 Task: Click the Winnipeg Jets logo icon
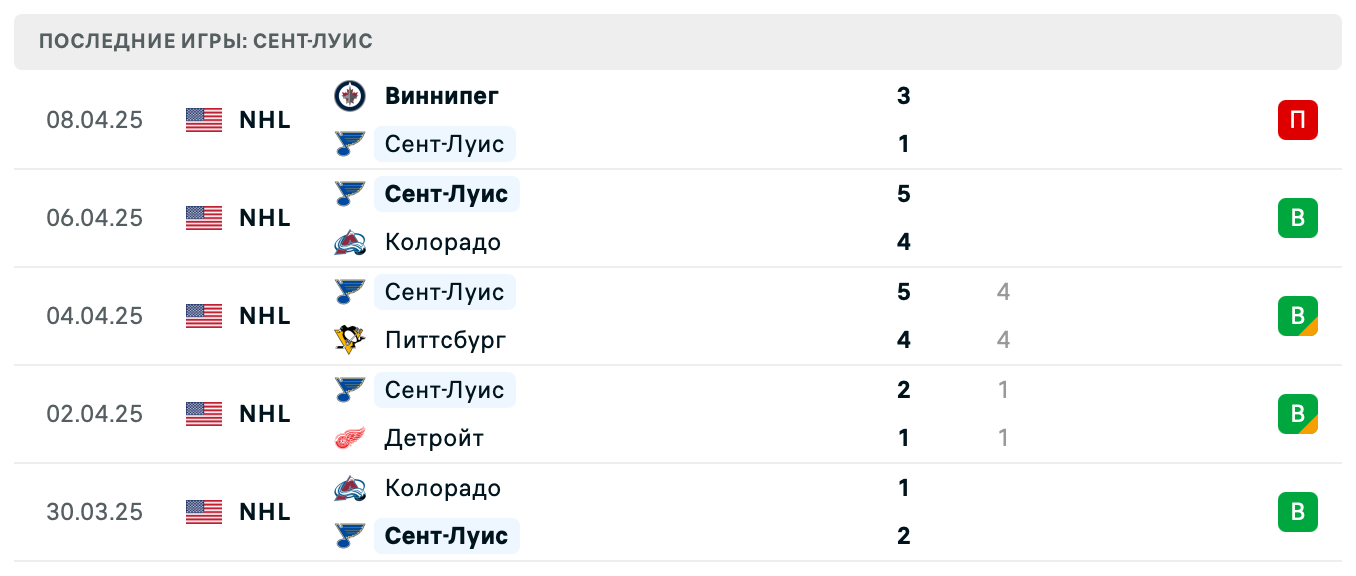(349, 96)
